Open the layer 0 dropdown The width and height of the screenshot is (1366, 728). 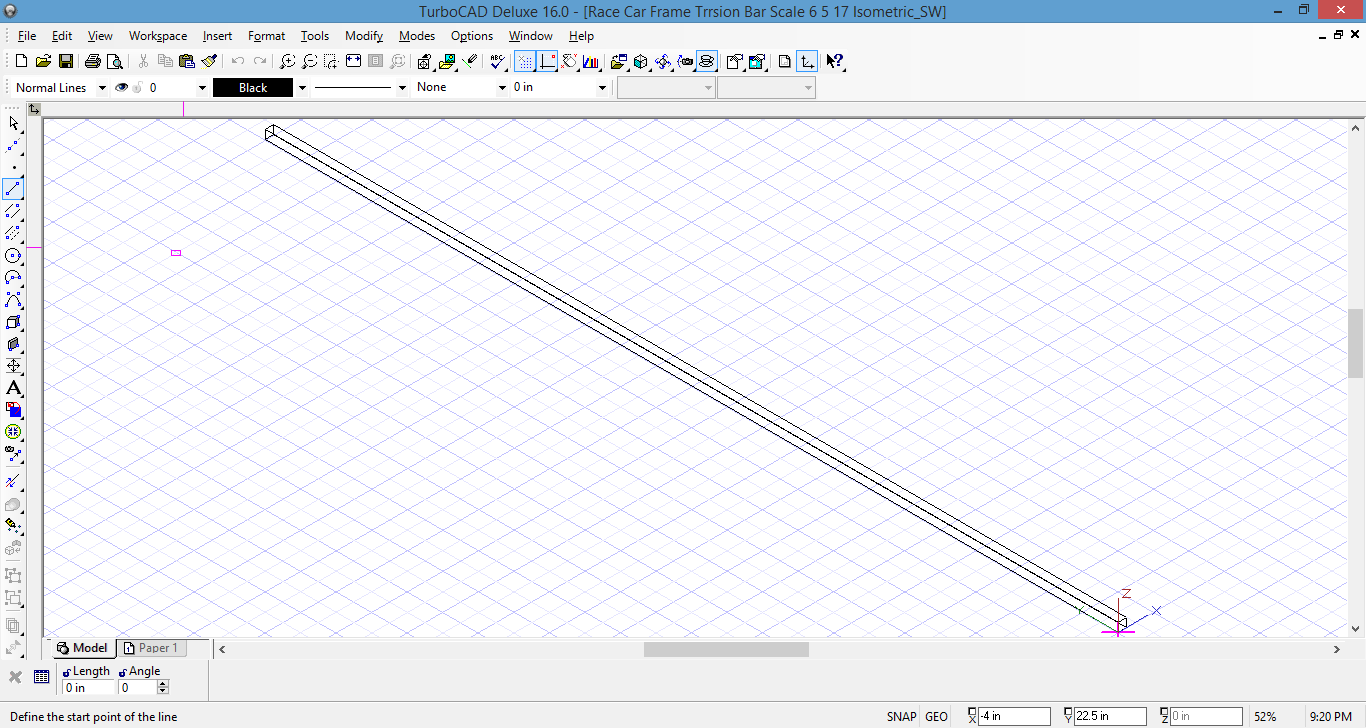[x=202, y=88]
